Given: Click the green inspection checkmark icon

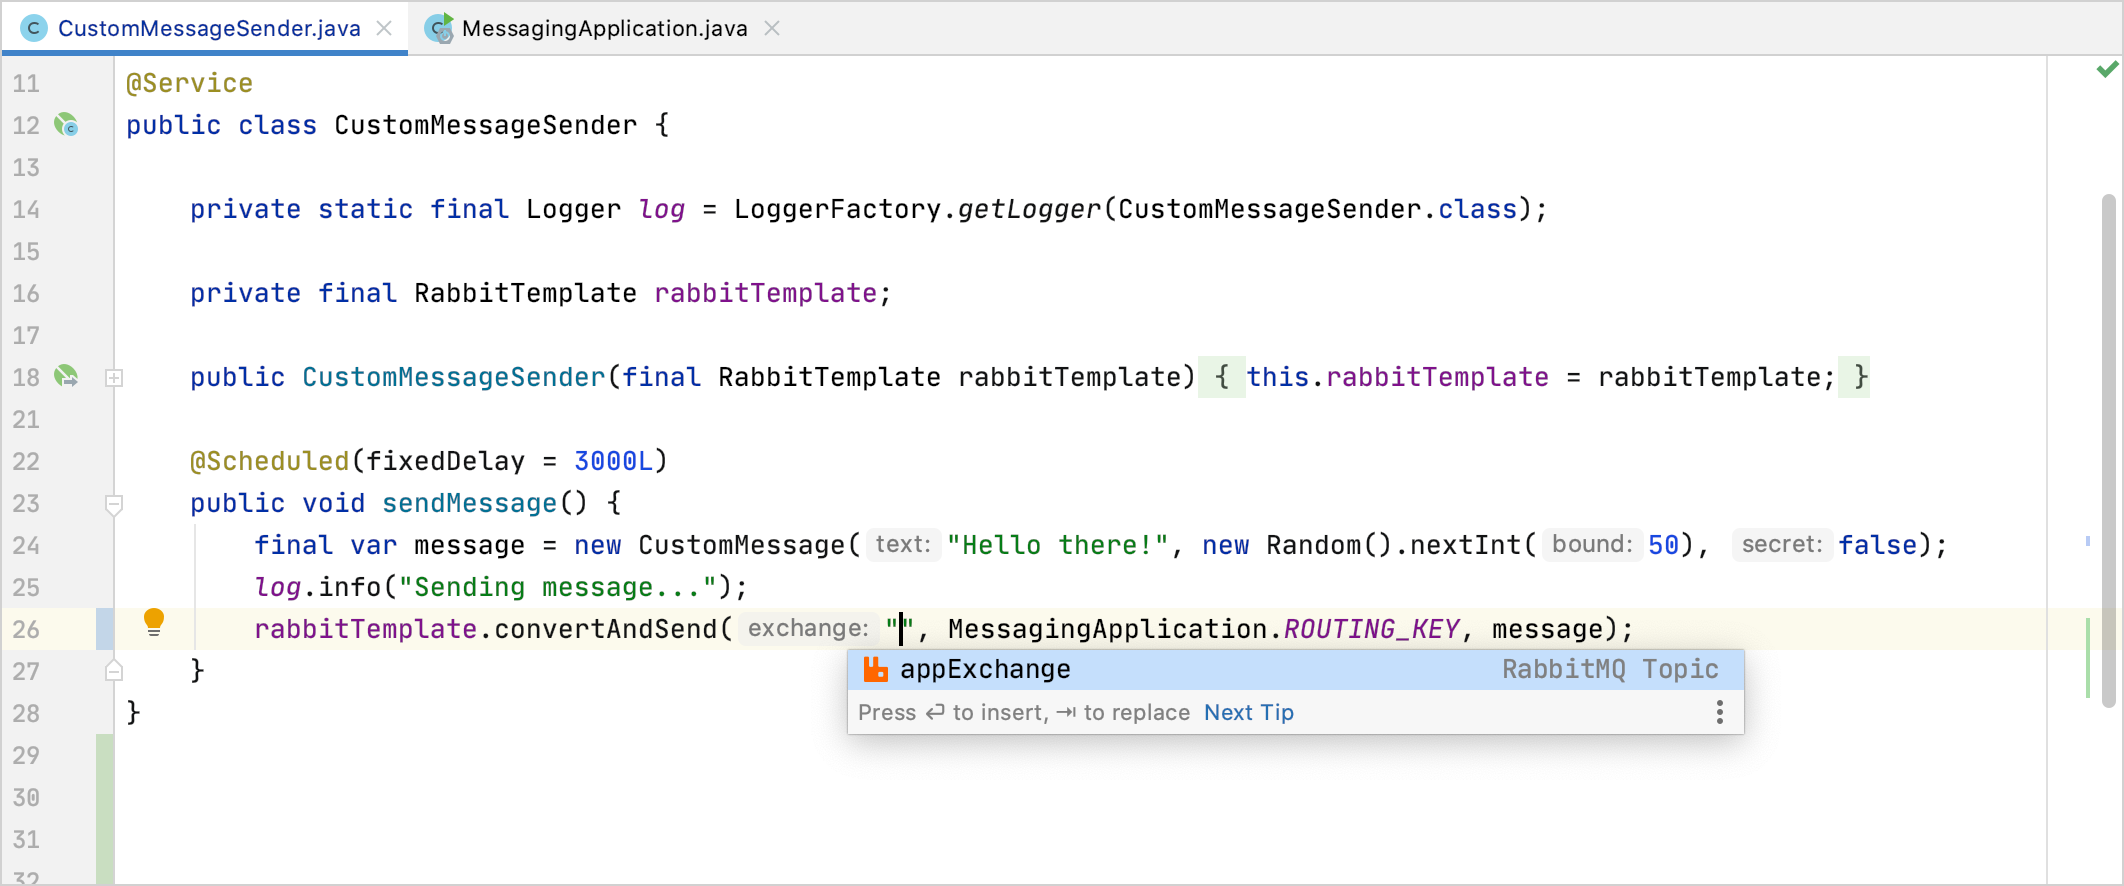Looking at the screenshot, I should pyautogui.click(x=2107, y=70).
